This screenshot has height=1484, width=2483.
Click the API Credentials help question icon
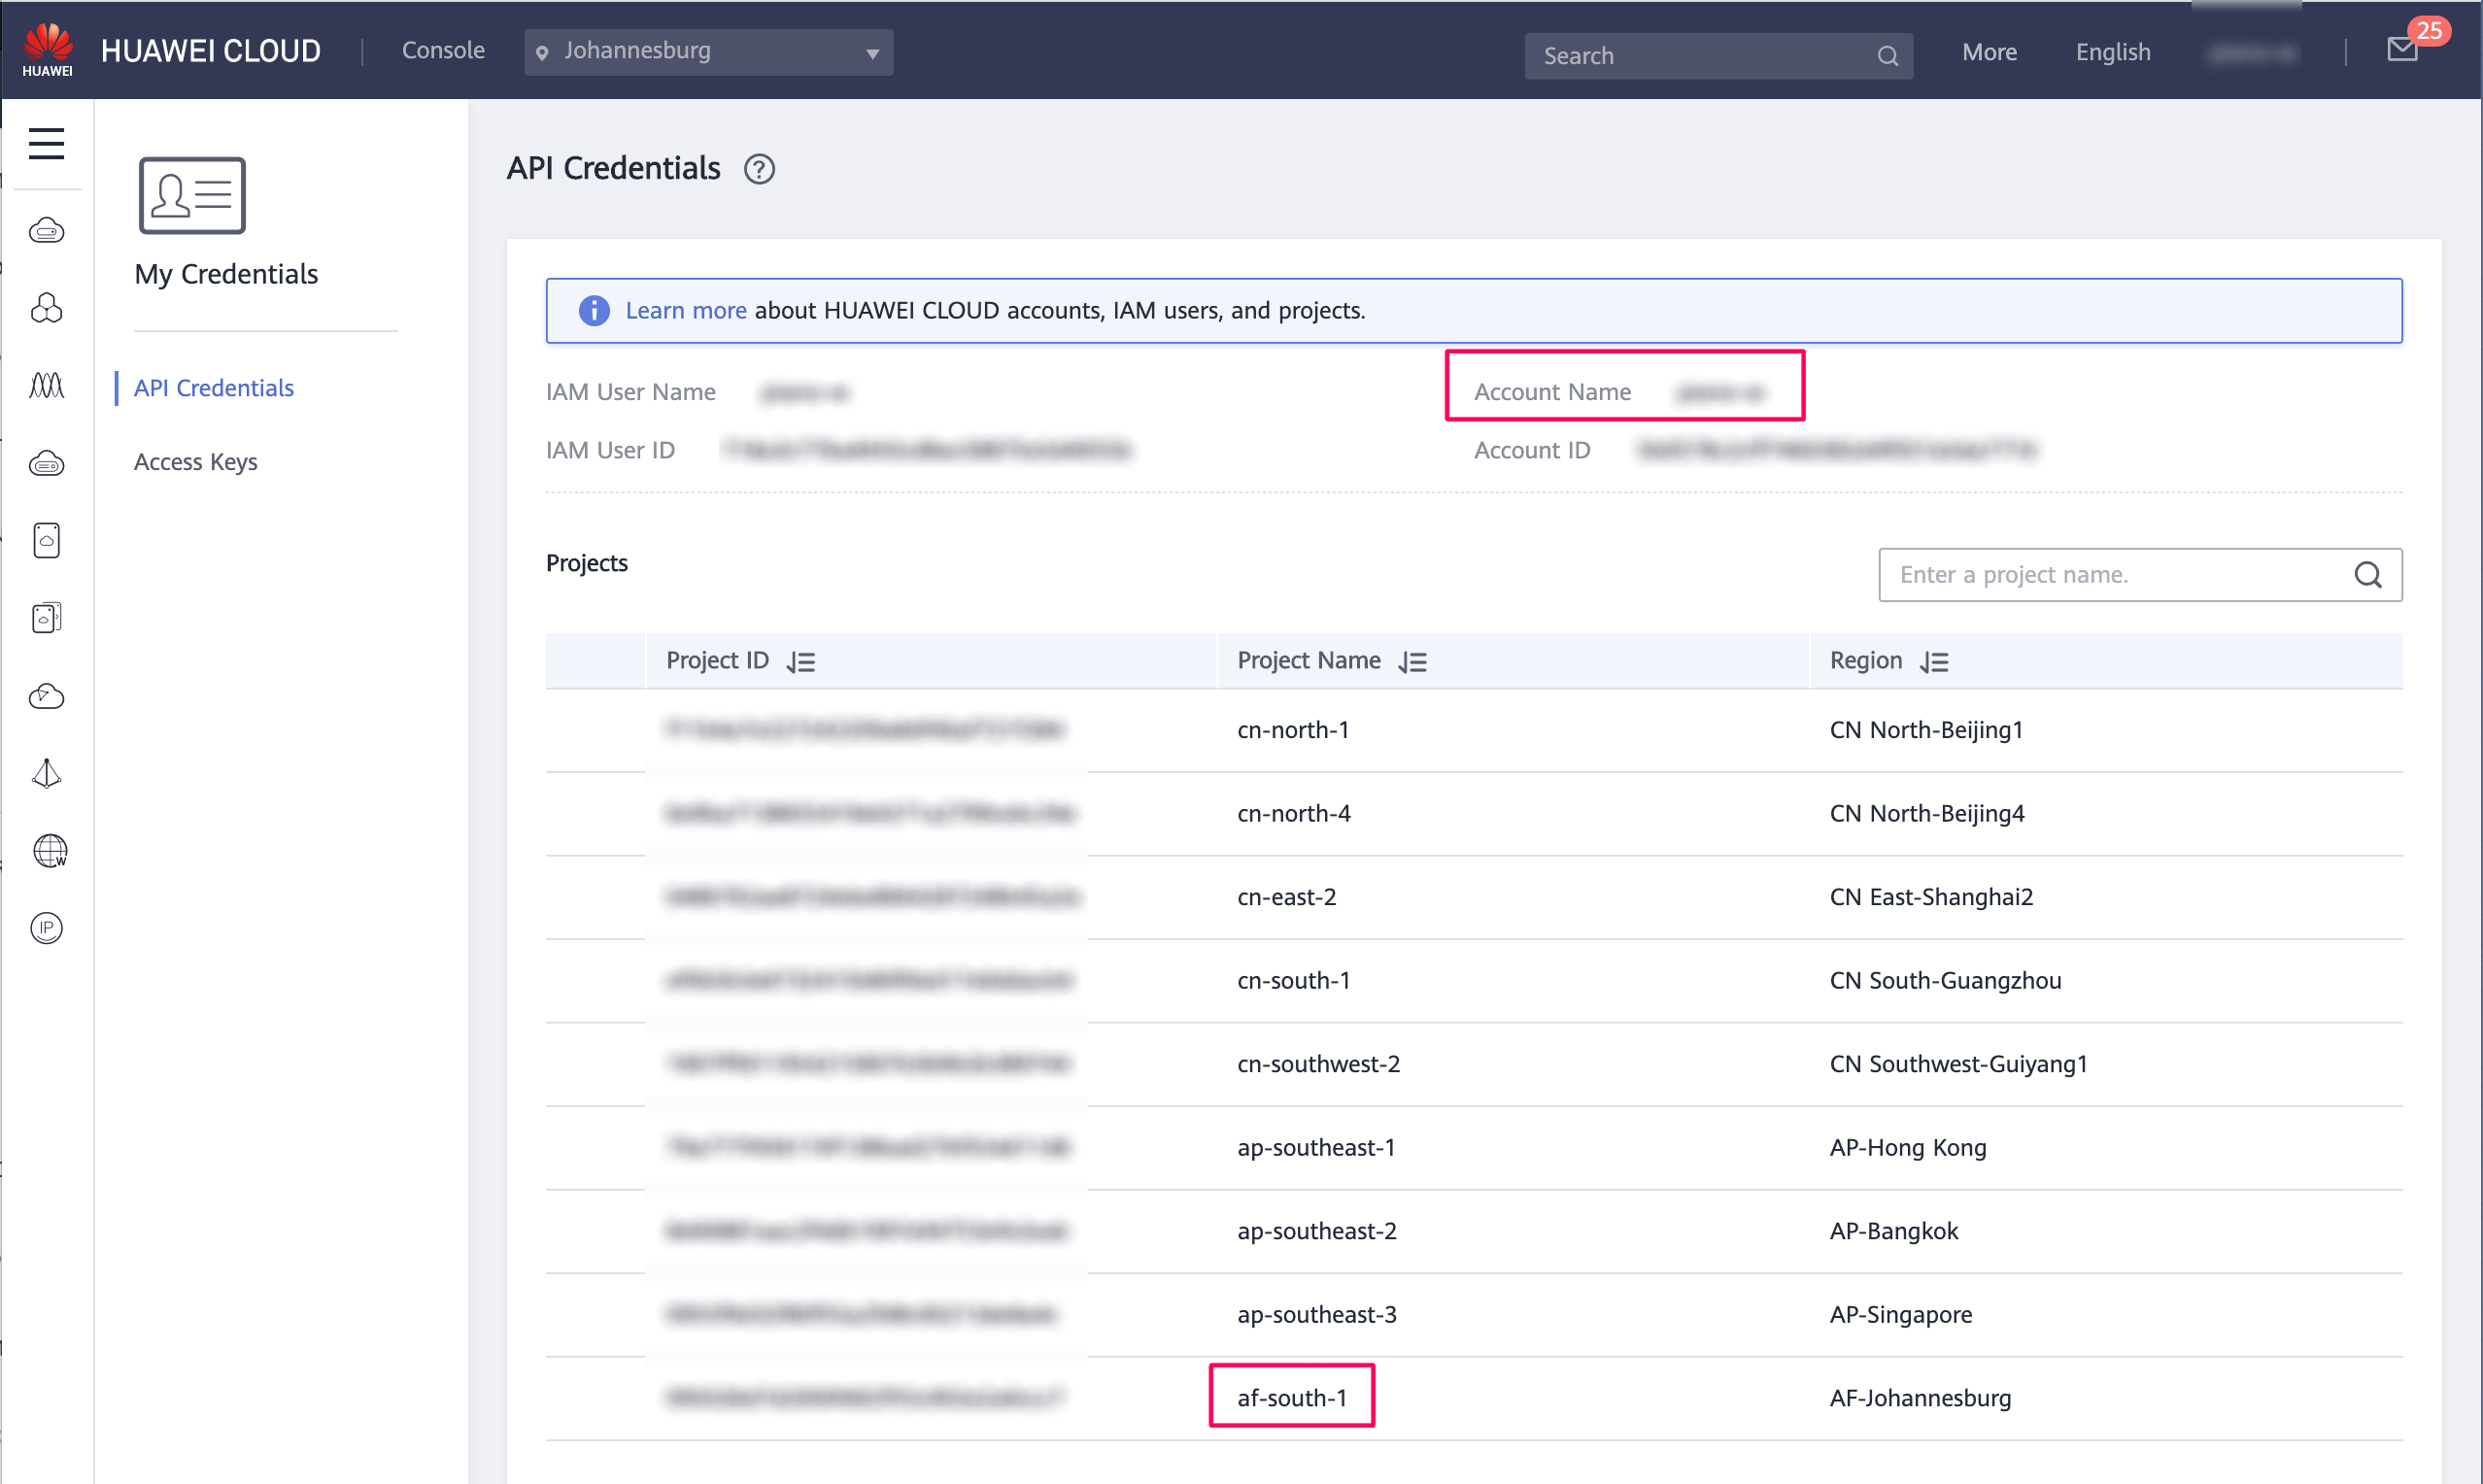point(759,169)
